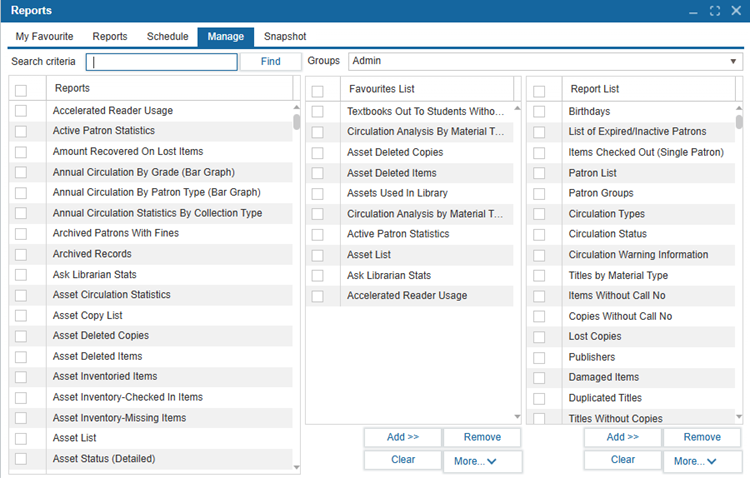This screenshot has height=478, width=750.
Task: Click Add >> under Report List
Action: pyautogui.click(x=623, y=437)
